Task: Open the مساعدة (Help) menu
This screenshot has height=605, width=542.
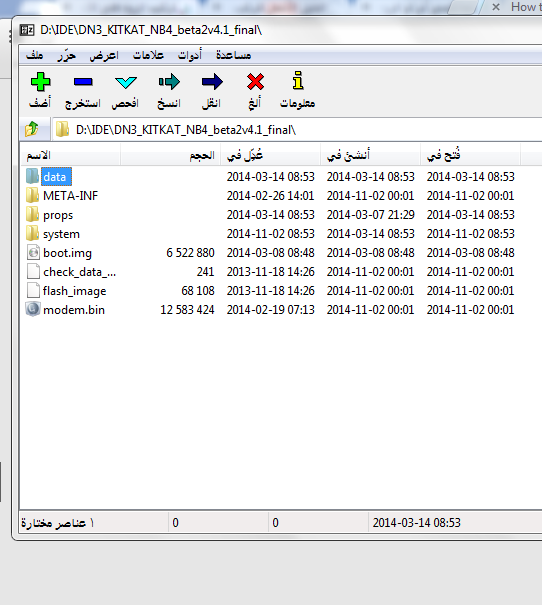Action: 233,55
